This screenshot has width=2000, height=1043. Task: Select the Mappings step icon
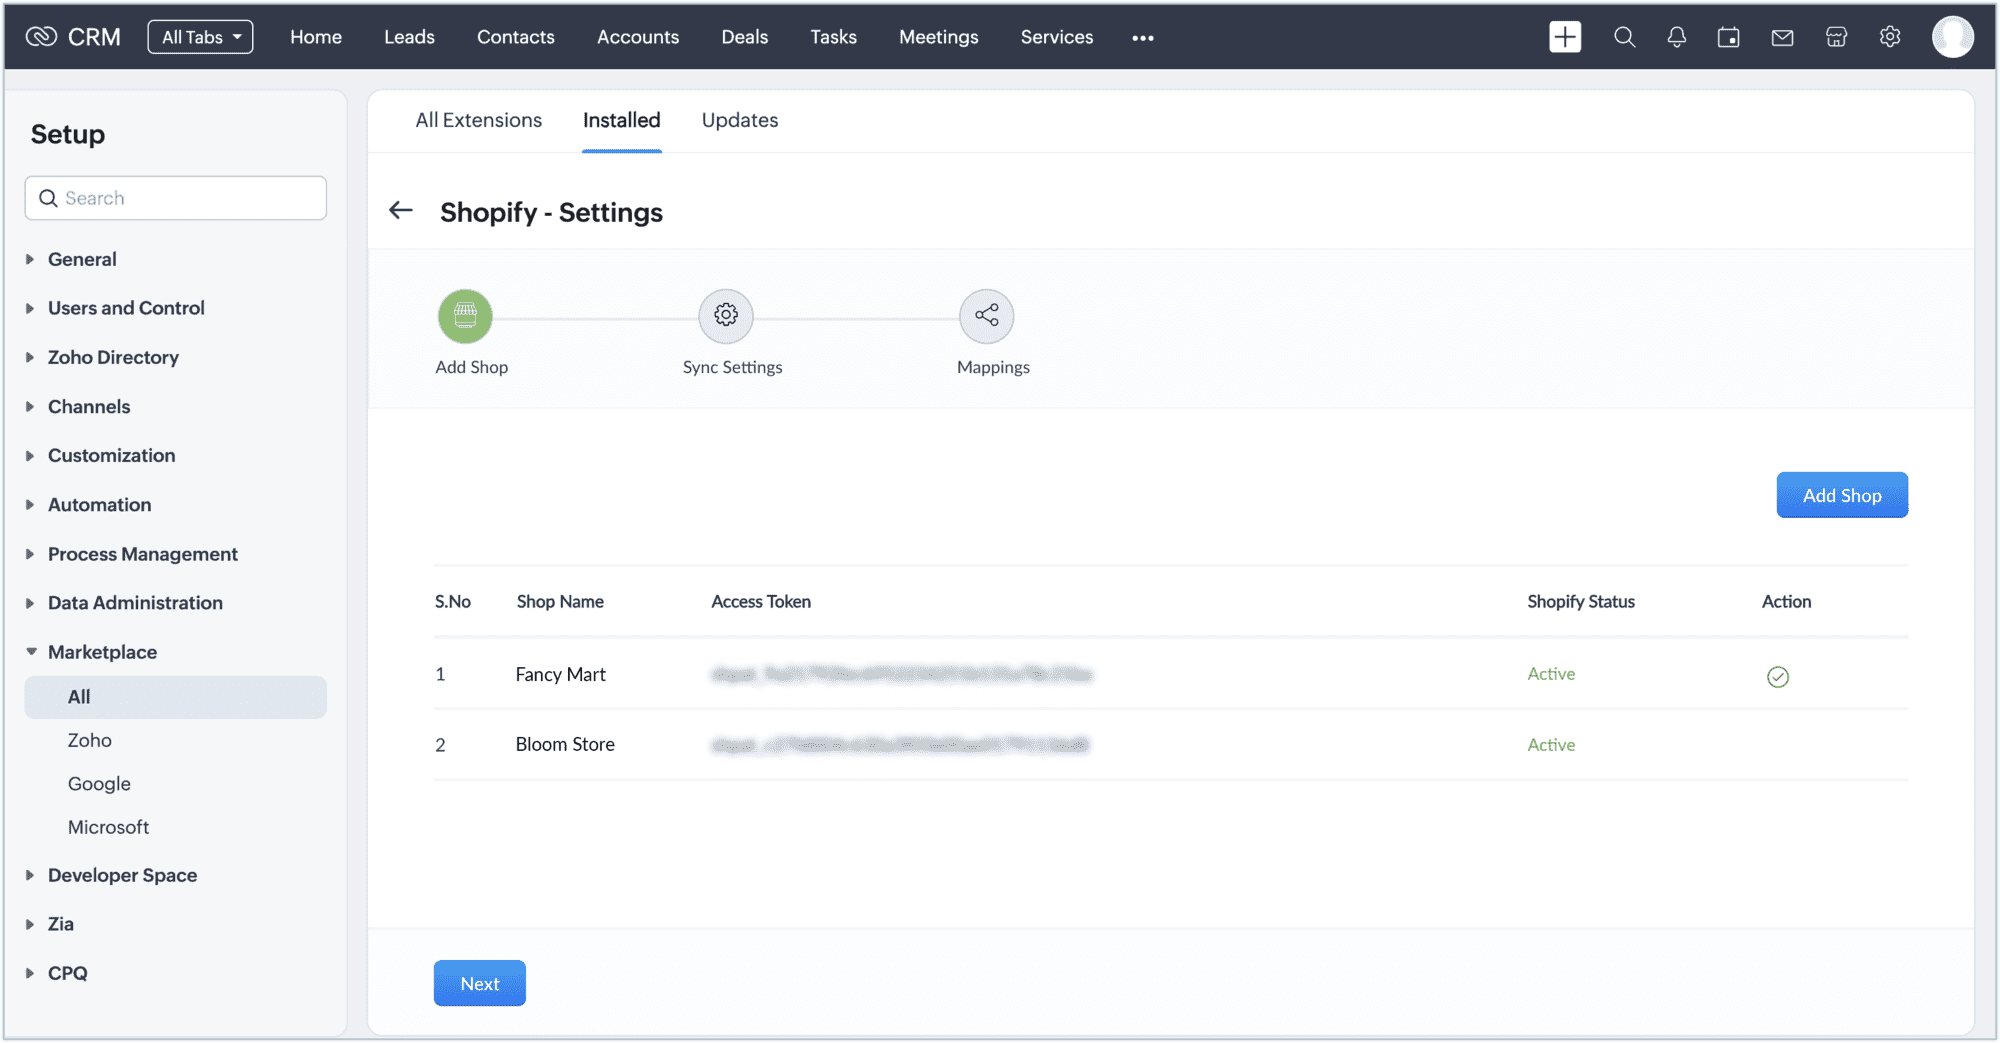pyautogui.click(x=986, y=316)
